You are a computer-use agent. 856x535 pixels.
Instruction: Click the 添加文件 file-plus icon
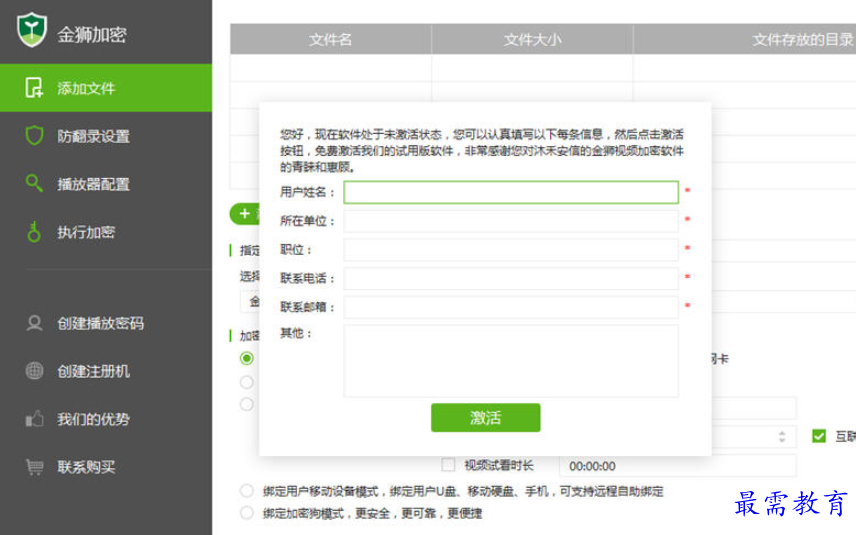coord(34,87)
